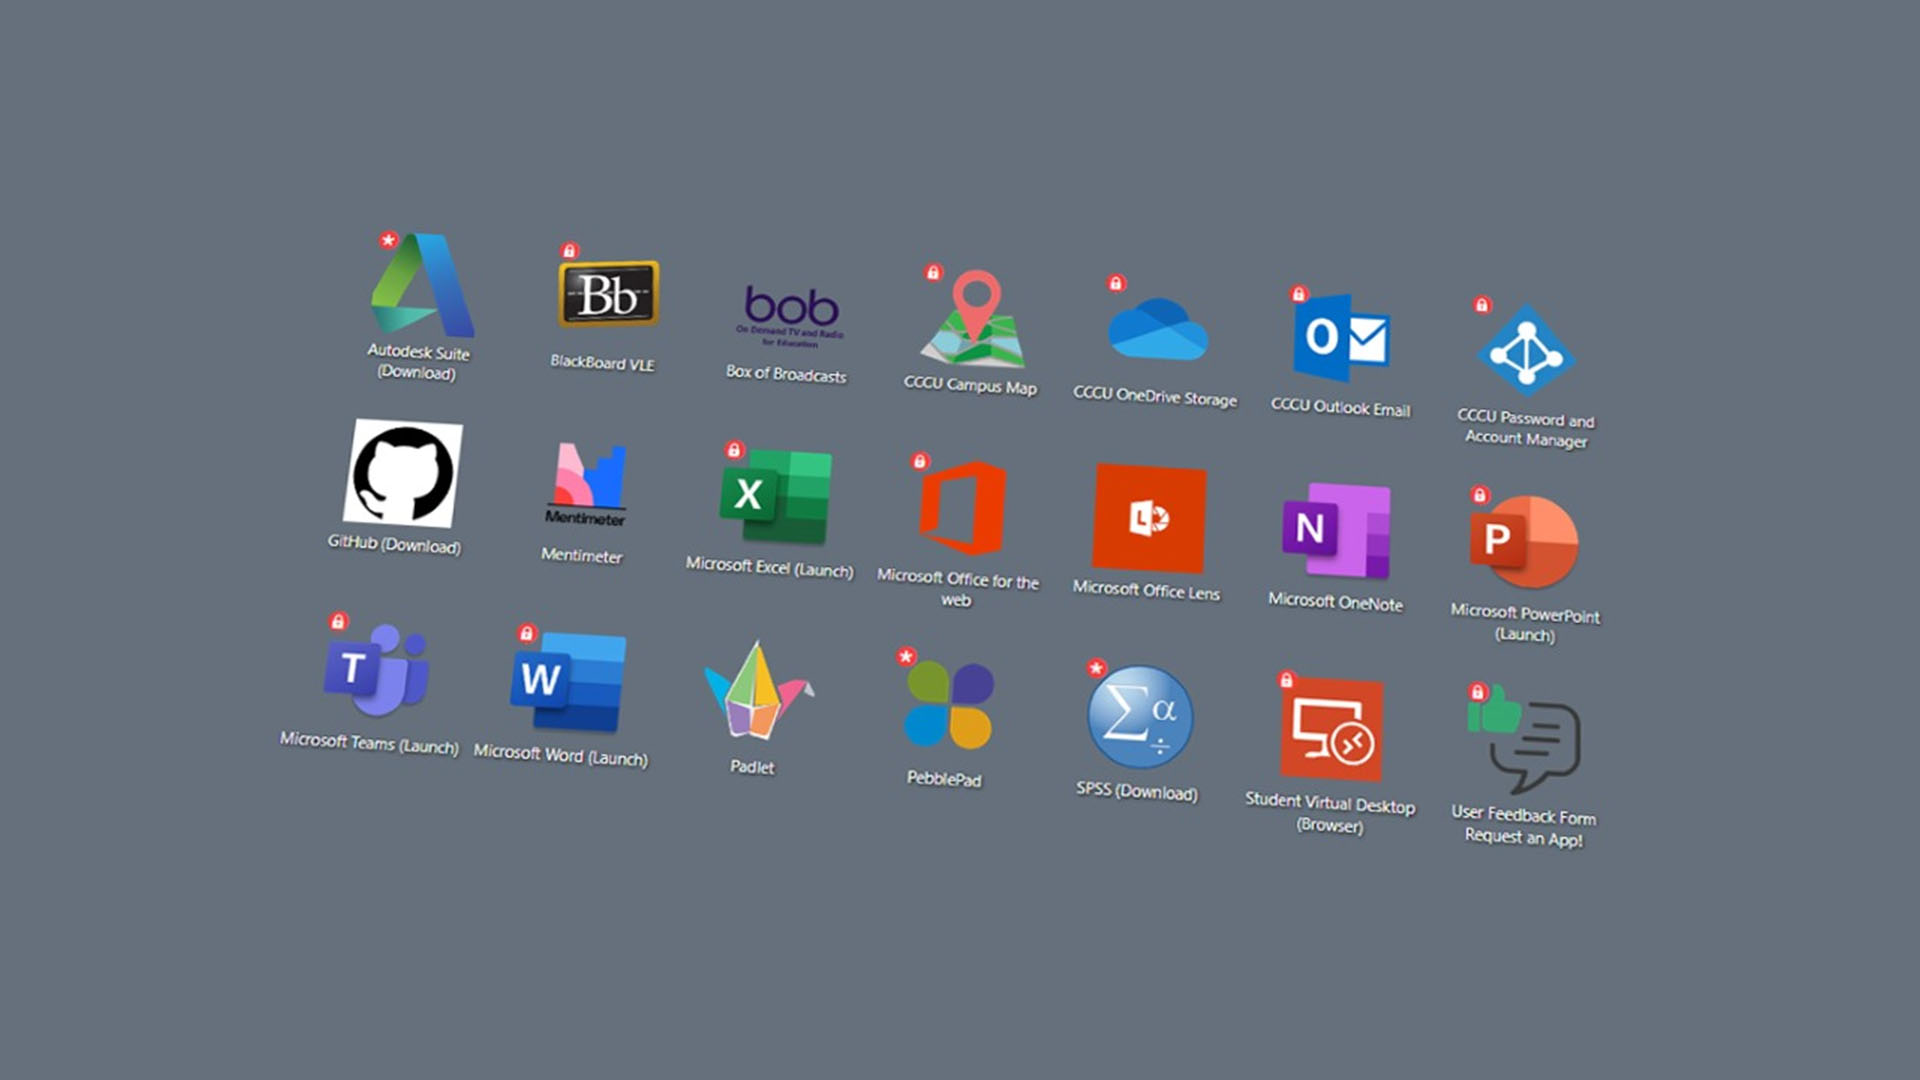
Task: Click "Microsoft PowerPoint (Launch)" label
Action: (x=1525, y=623)
